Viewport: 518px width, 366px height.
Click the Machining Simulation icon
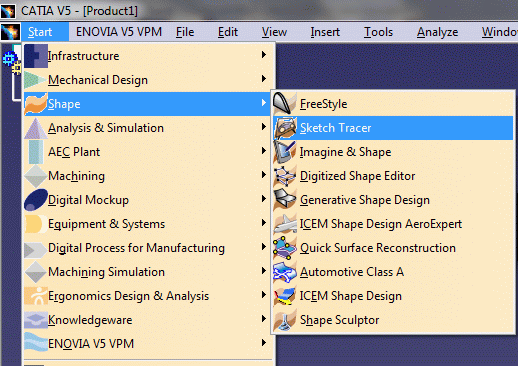[x=35, y=272]
